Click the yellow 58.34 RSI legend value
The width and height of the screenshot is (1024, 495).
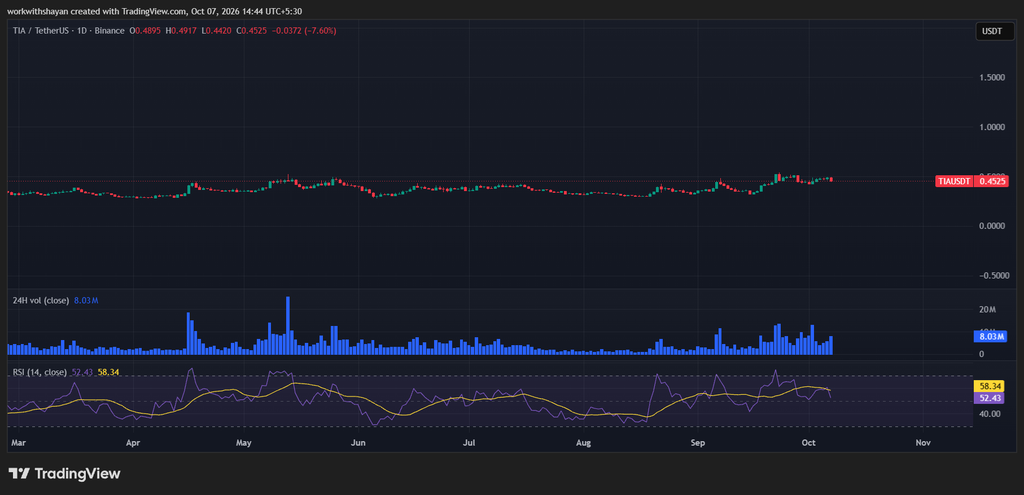tap(108, 372)
